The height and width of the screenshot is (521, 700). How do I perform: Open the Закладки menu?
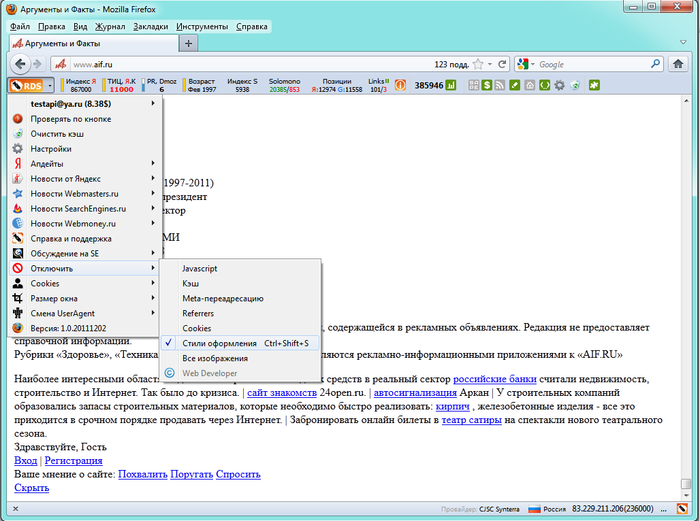pyautogui.click(x=150, y=27)
